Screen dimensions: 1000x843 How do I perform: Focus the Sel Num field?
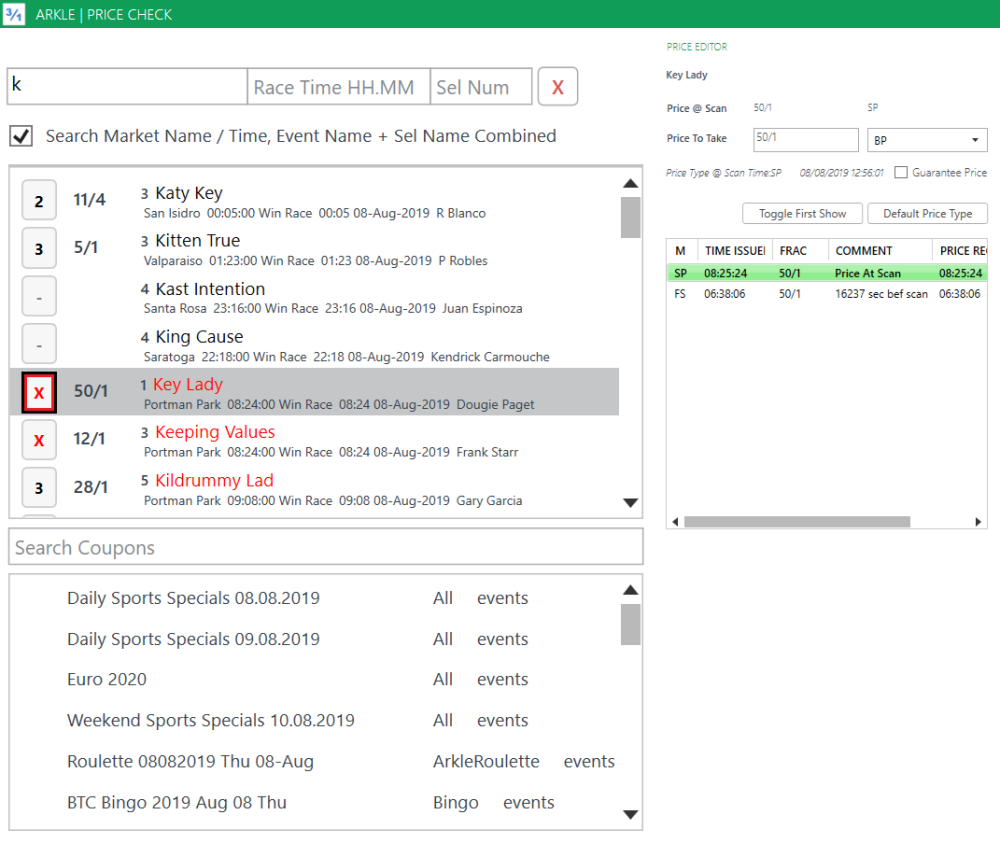[x=481, y=86]
